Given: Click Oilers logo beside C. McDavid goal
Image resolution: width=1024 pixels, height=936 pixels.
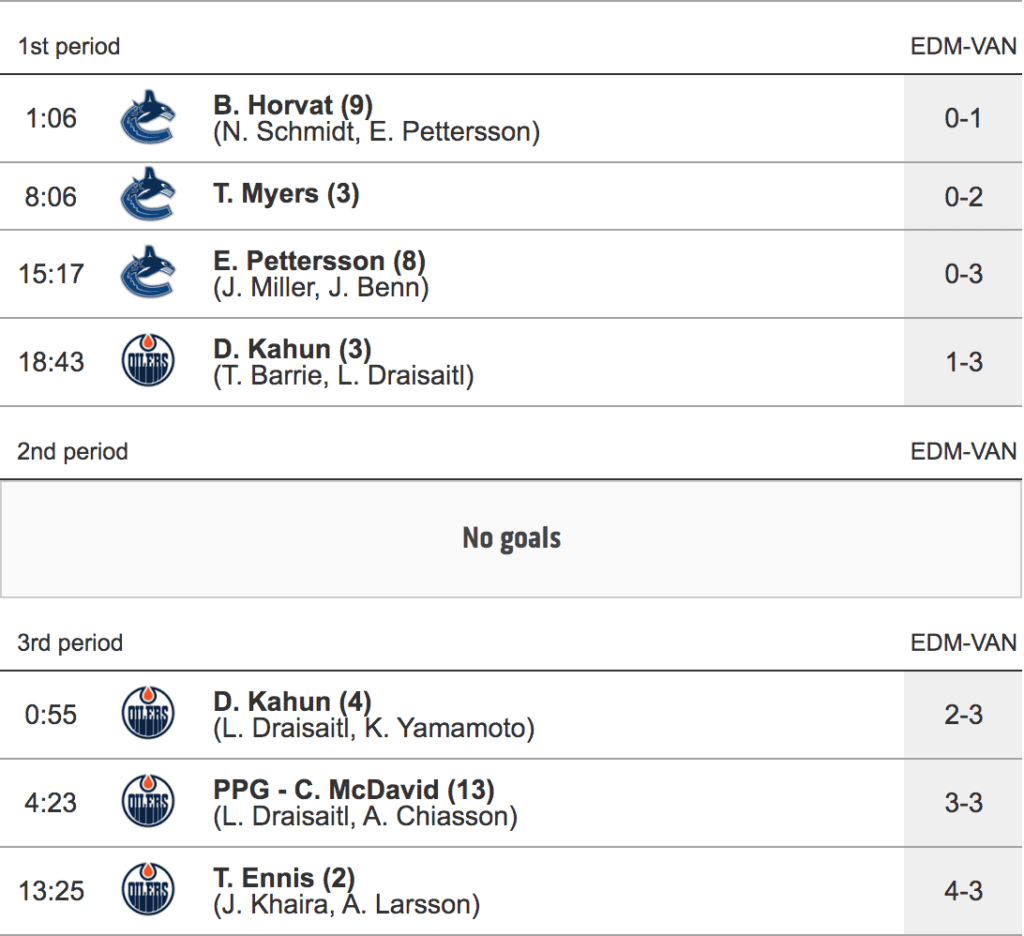Looking at the screenshot, I should [x=147, y=802].
